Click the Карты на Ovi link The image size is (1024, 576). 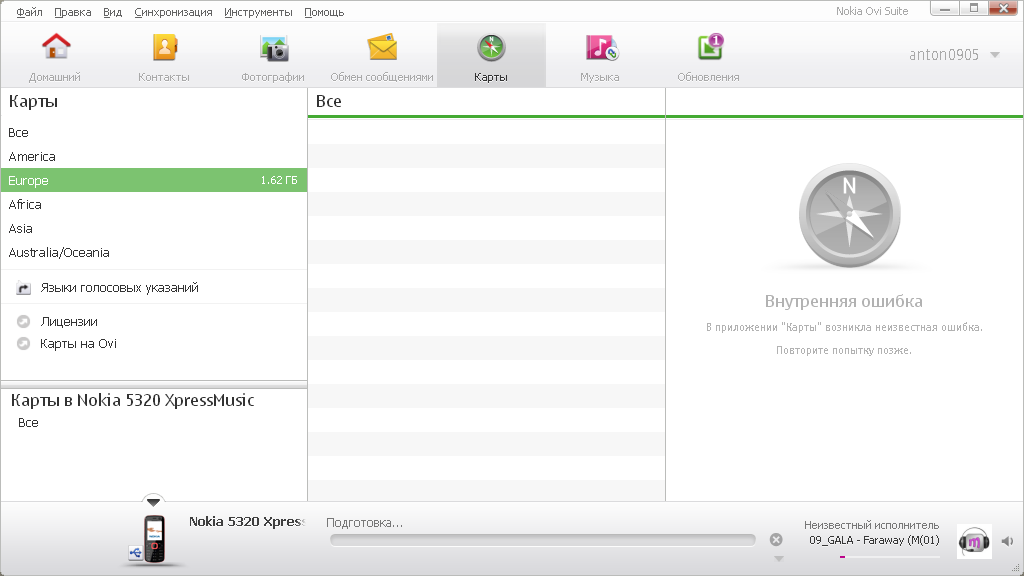(x=78, y=344)
